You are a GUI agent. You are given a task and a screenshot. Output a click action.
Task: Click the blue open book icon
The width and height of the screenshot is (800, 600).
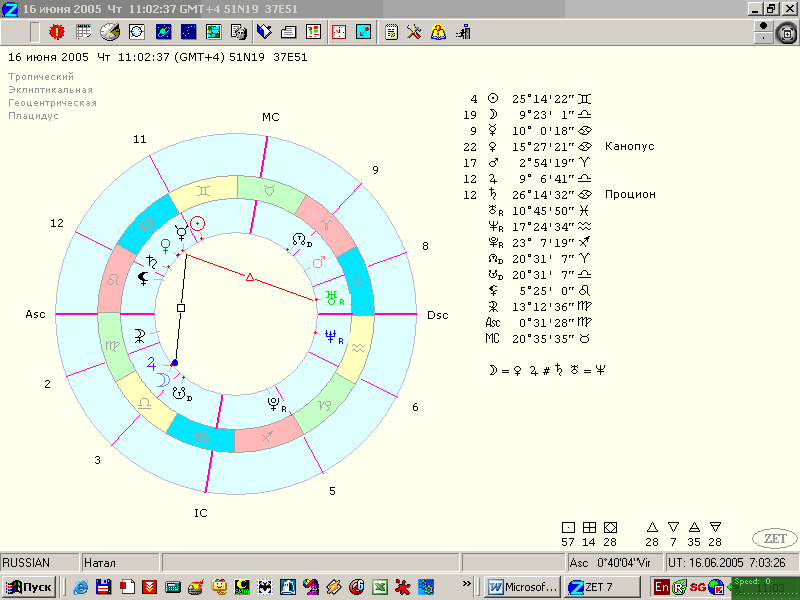(264, 32)
